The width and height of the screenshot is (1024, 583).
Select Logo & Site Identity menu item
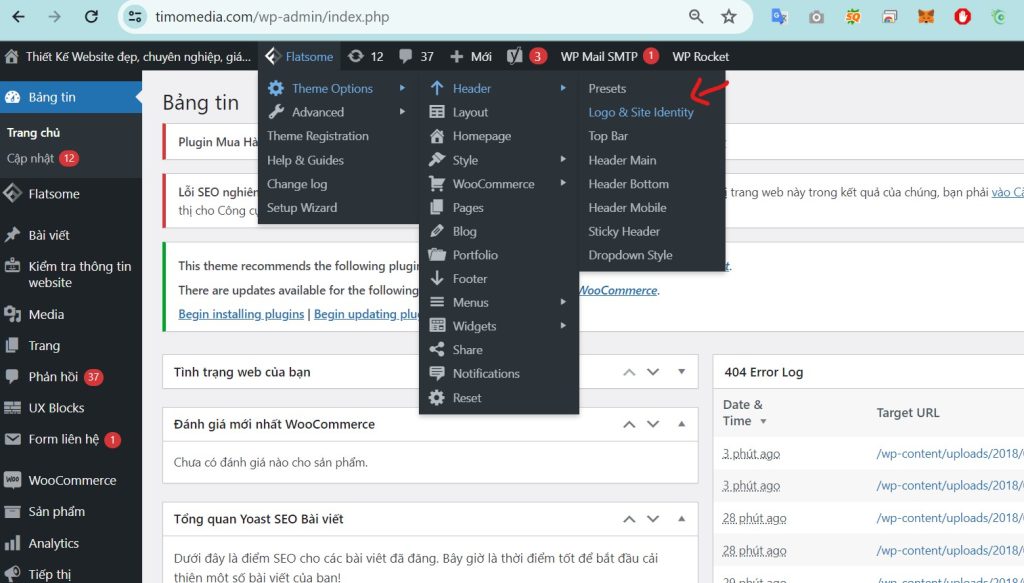[641, 112]
